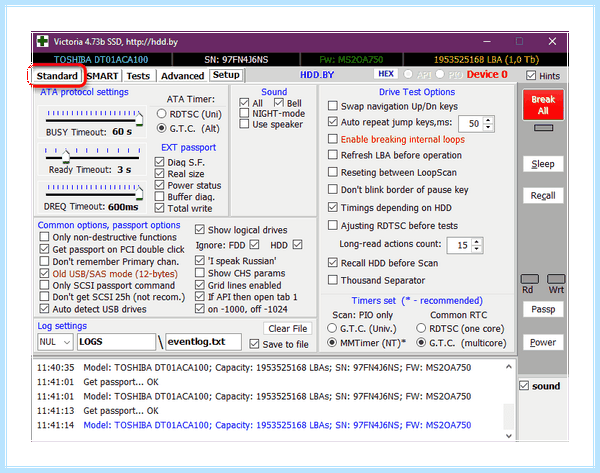This screenshot has width=600, height=473.
Task: Click the Power button
Action: pos(543,342)
